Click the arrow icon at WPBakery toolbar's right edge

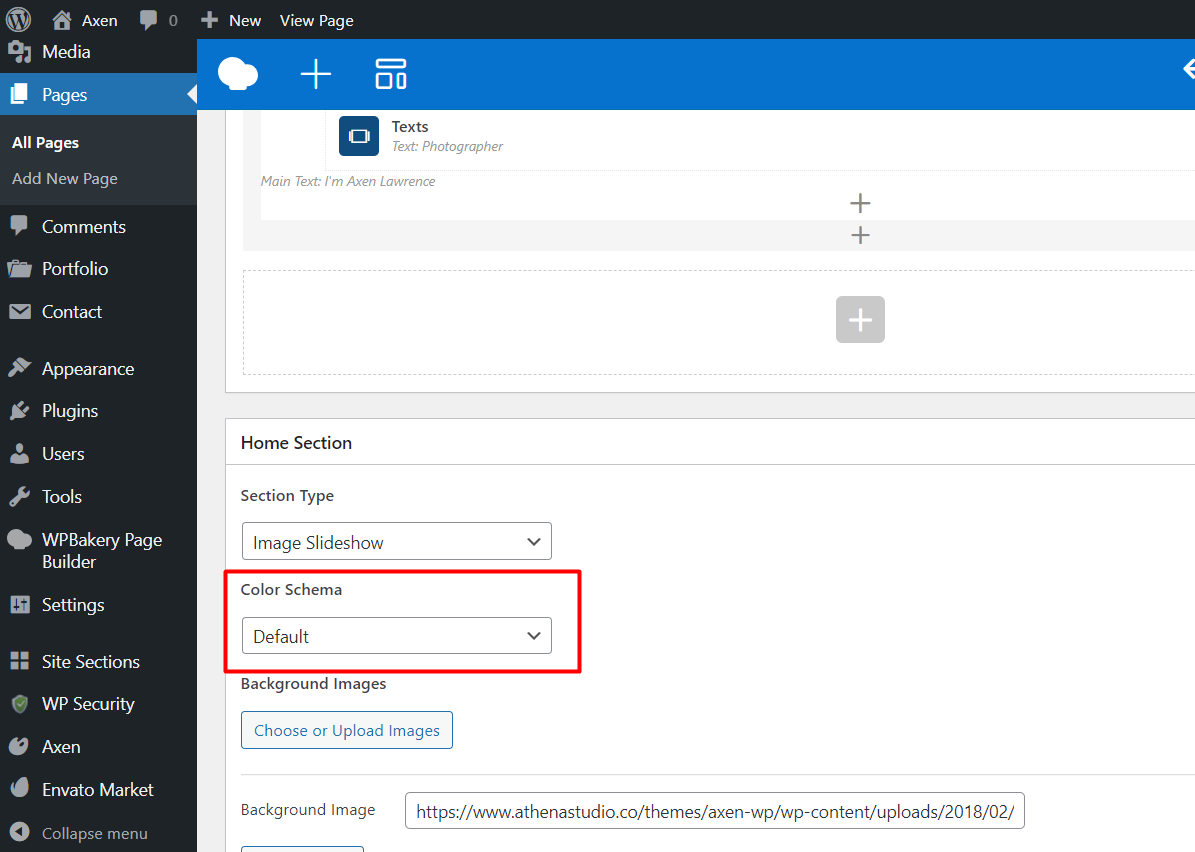(x=1188, y=69)
